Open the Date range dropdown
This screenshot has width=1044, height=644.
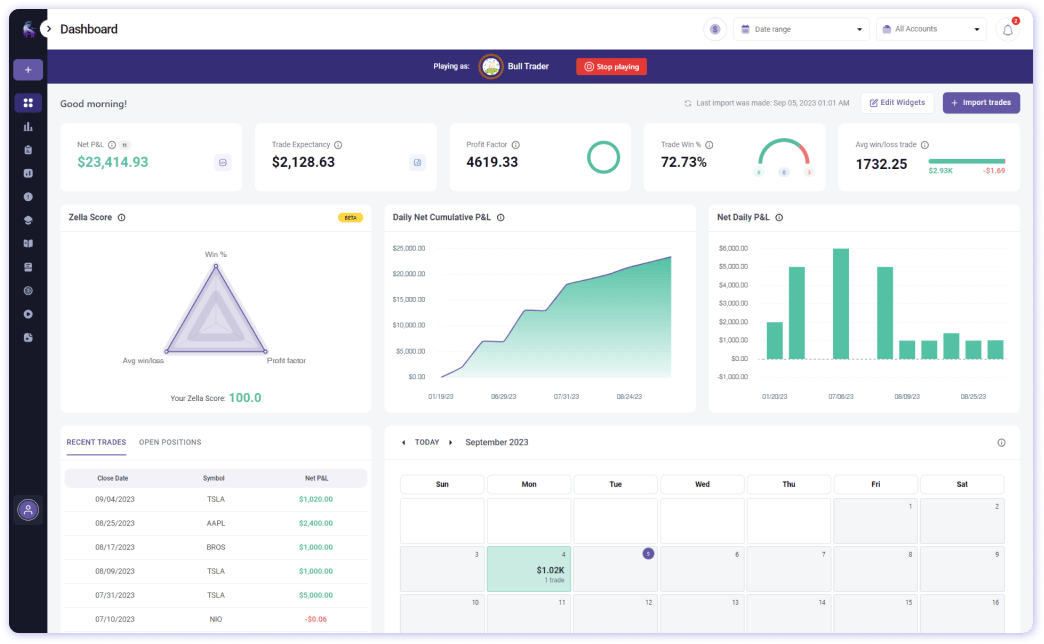click(801, 29)
